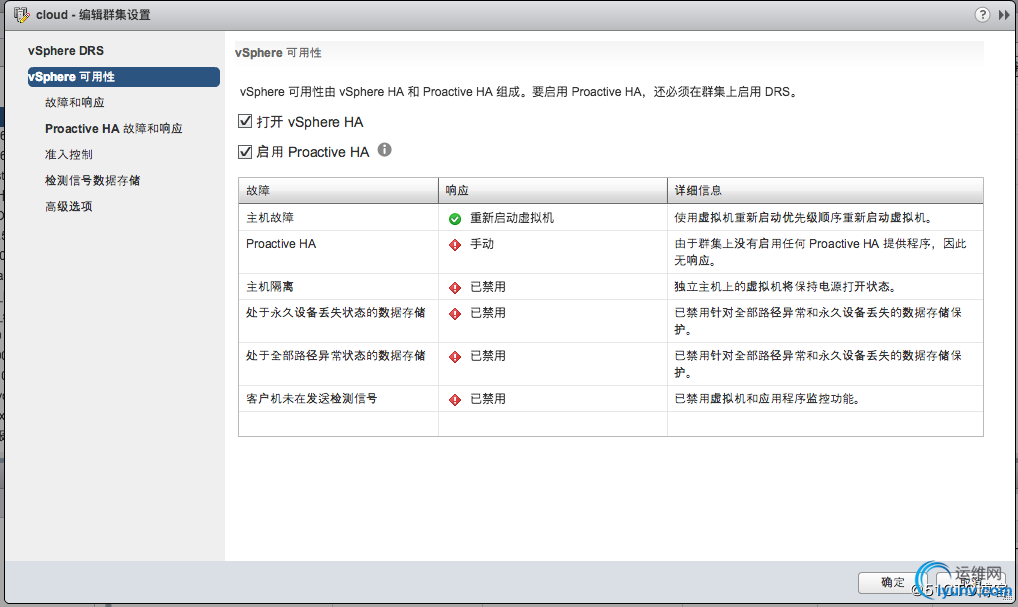Open 故障和响应 section in sidebar
The image size is (1018, 607).
(75, 103)
